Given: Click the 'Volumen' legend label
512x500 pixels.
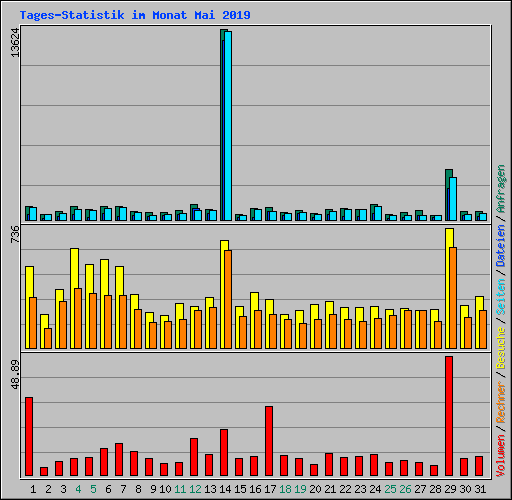Looking at the screenshot, I should coord(501,455).
